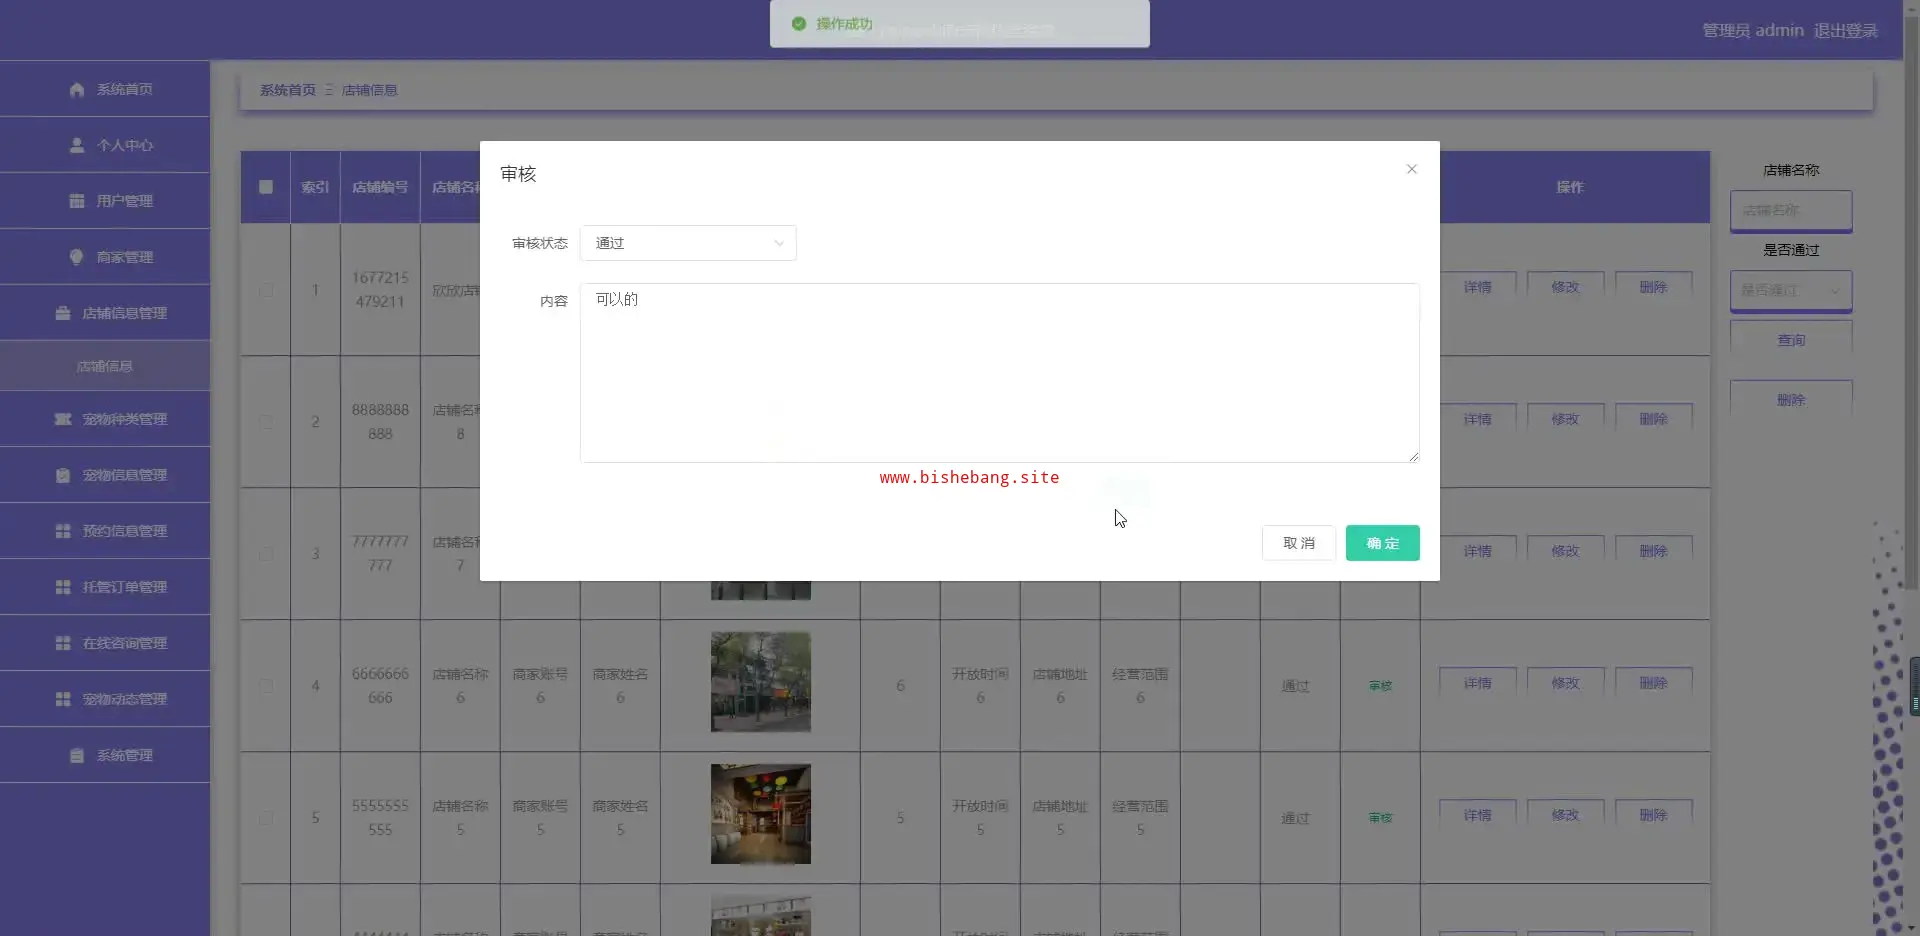This screenshot has width=1920, height=936.
Task: Click the 商家账号 5 cell
Action: pyautogui.click(x=540, y=818)
